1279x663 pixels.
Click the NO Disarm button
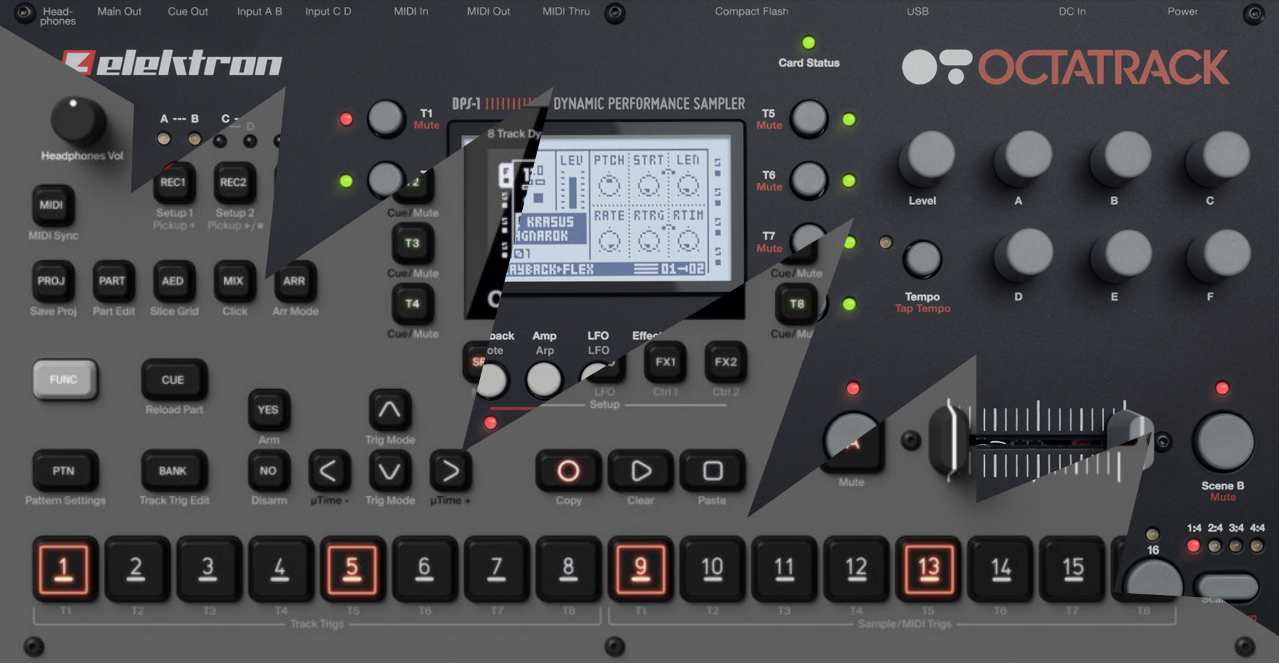(268, 470)
